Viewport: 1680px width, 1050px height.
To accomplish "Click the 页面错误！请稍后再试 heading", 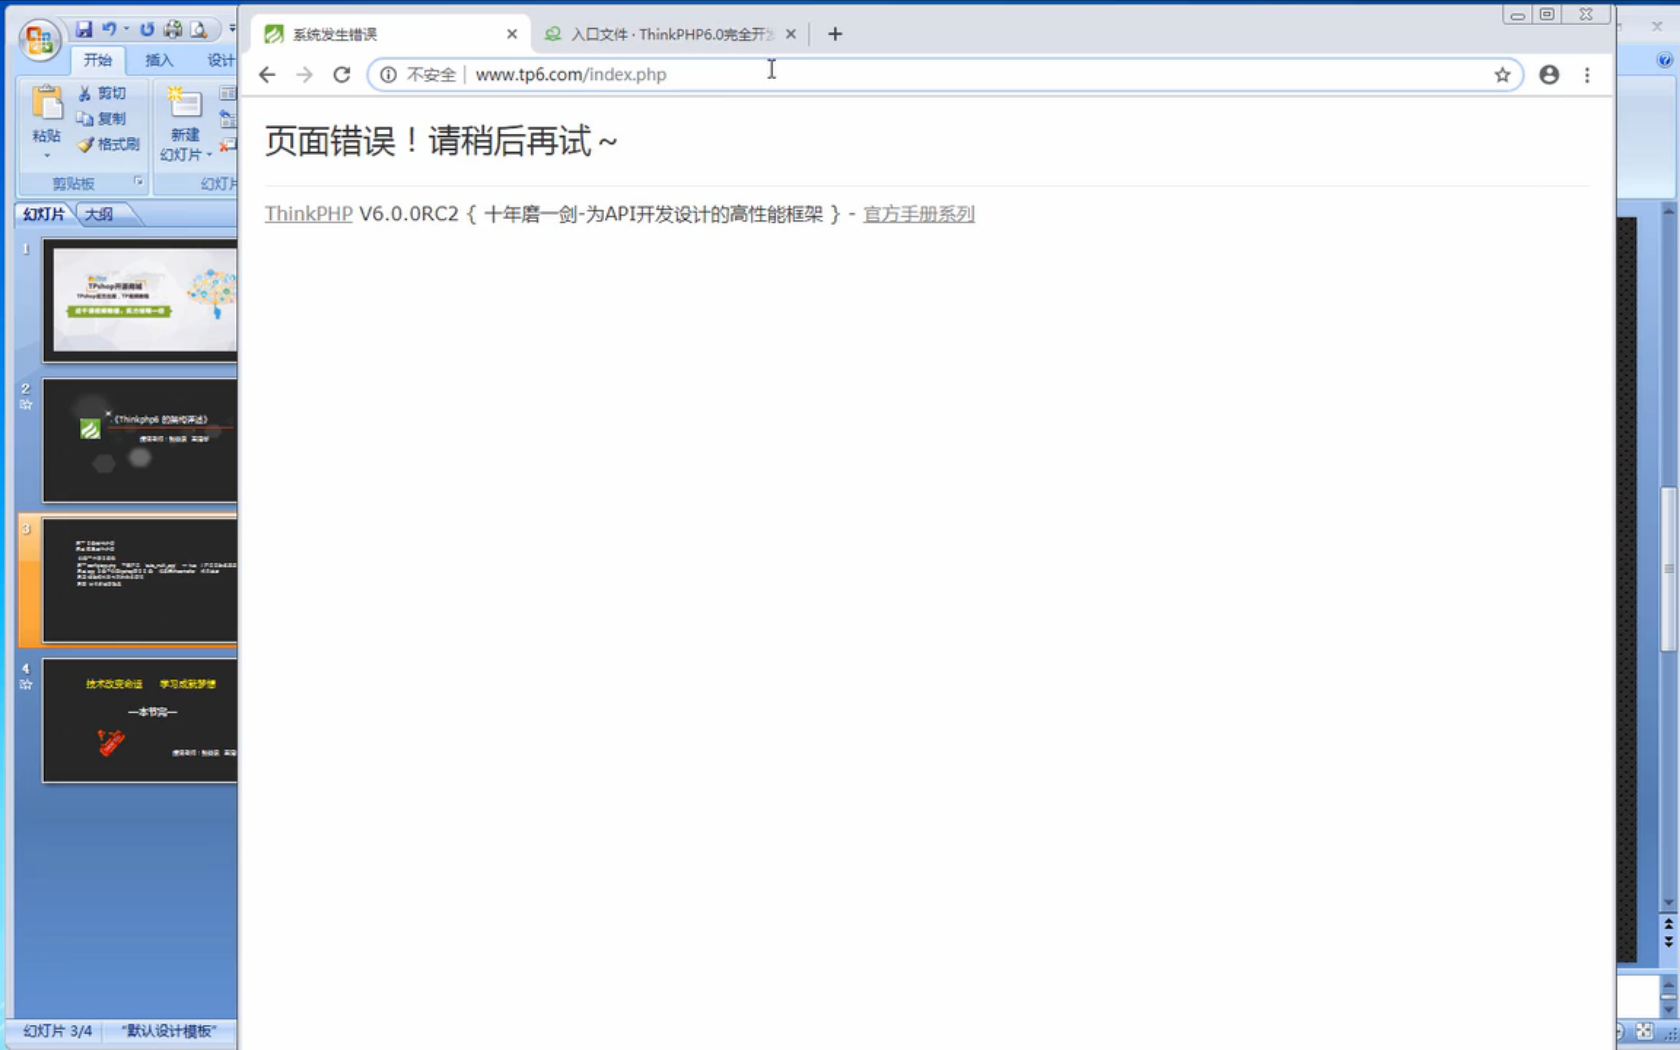I will coord(441,141).
